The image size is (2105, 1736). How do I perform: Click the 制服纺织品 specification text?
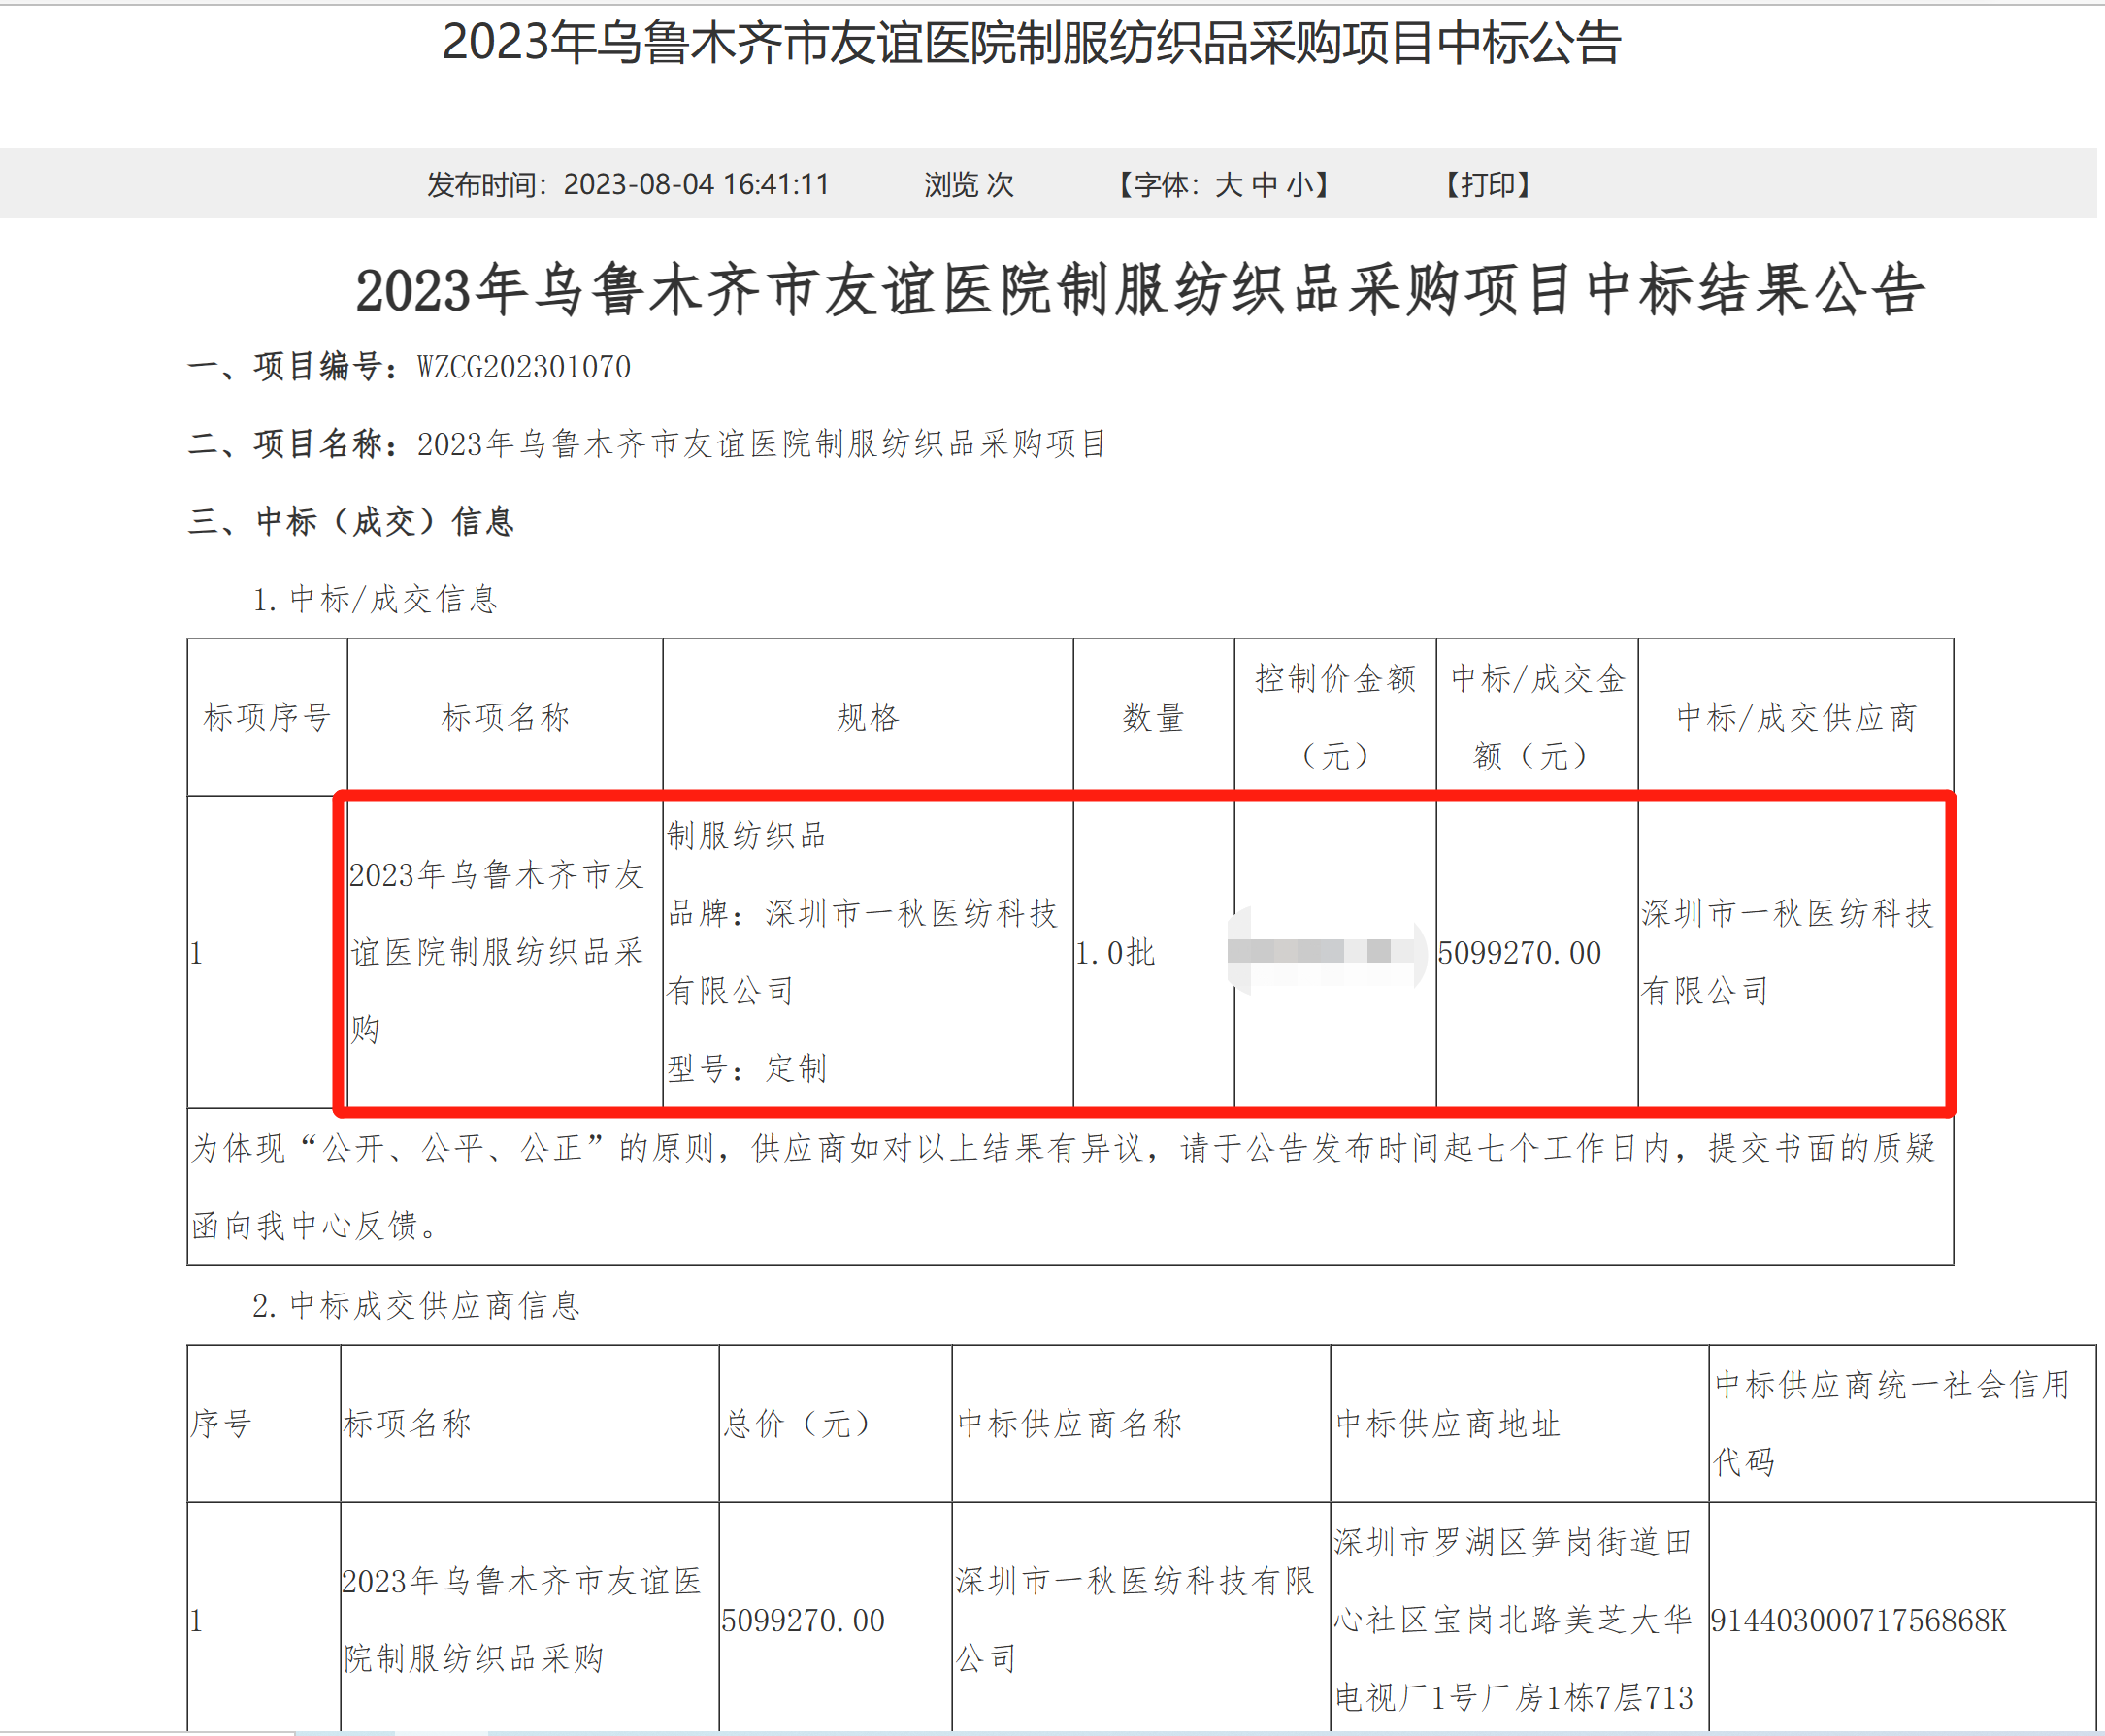coord(746,835)
